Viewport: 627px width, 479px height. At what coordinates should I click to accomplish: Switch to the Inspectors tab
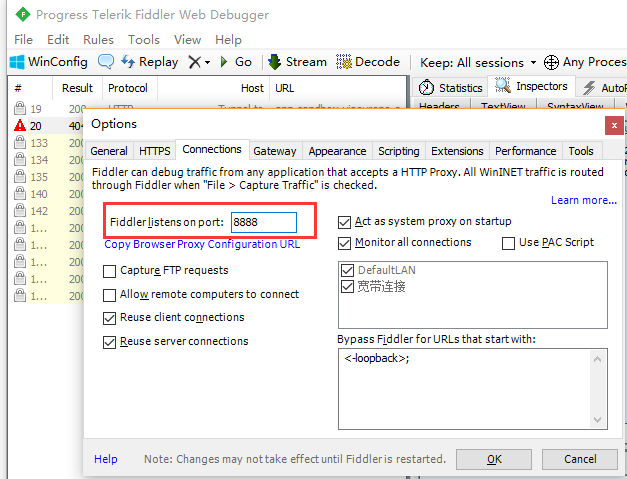531,86
